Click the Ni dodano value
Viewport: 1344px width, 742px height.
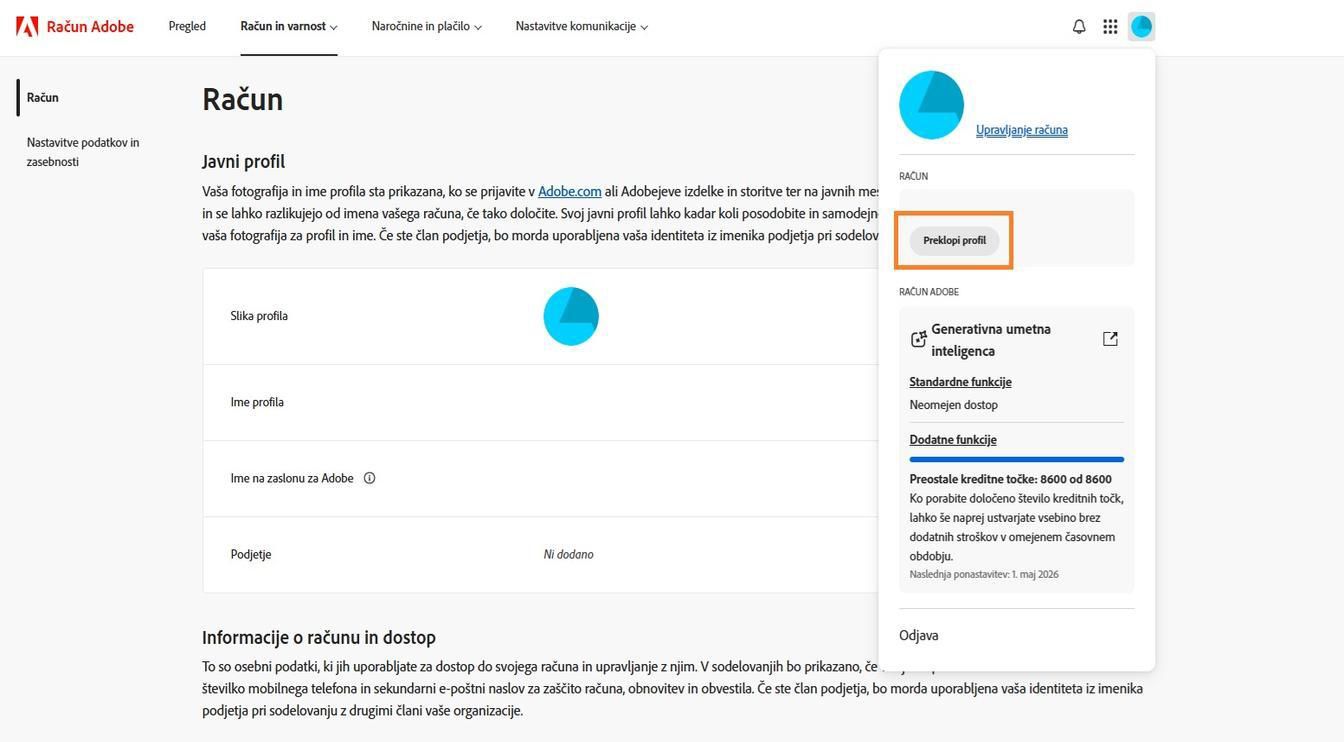pos(569,554)
